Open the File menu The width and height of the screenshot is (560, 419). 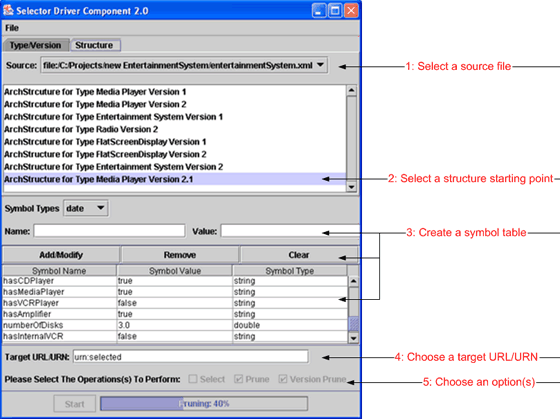[x=12, y=28]
